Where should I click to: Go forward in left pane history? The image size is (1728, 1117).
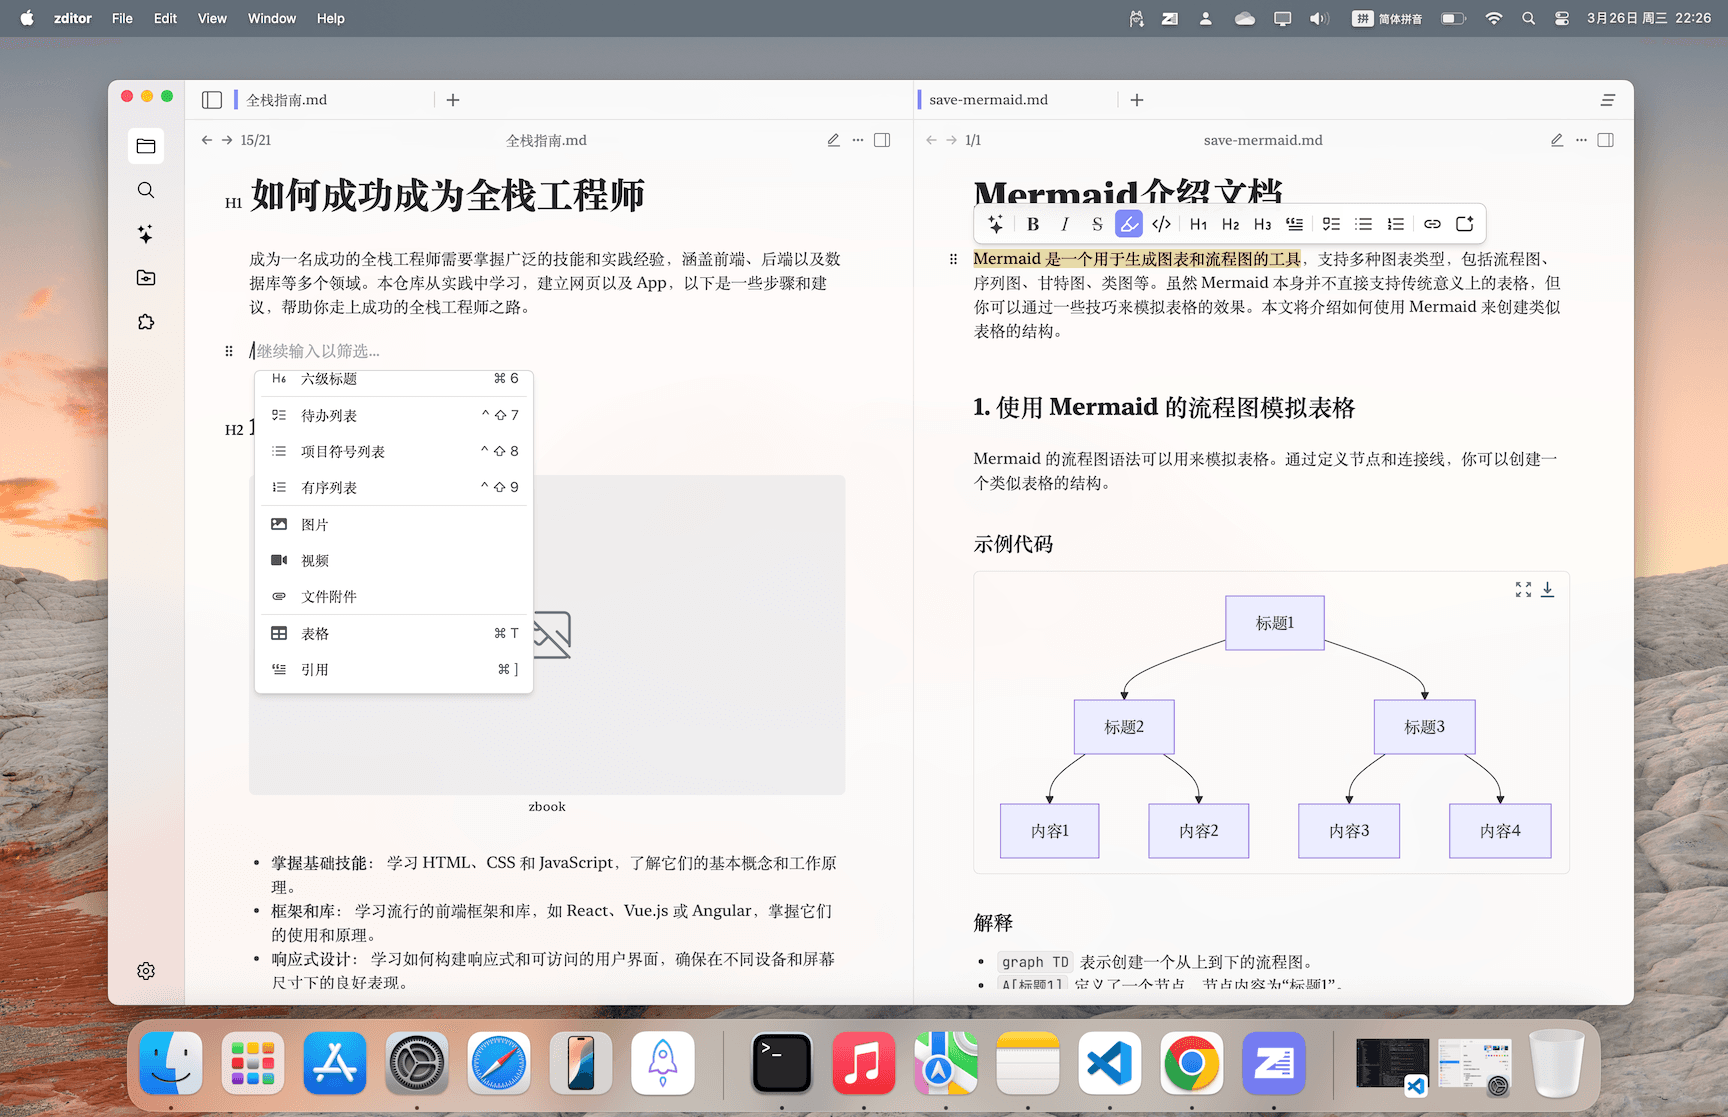[227, 140]
